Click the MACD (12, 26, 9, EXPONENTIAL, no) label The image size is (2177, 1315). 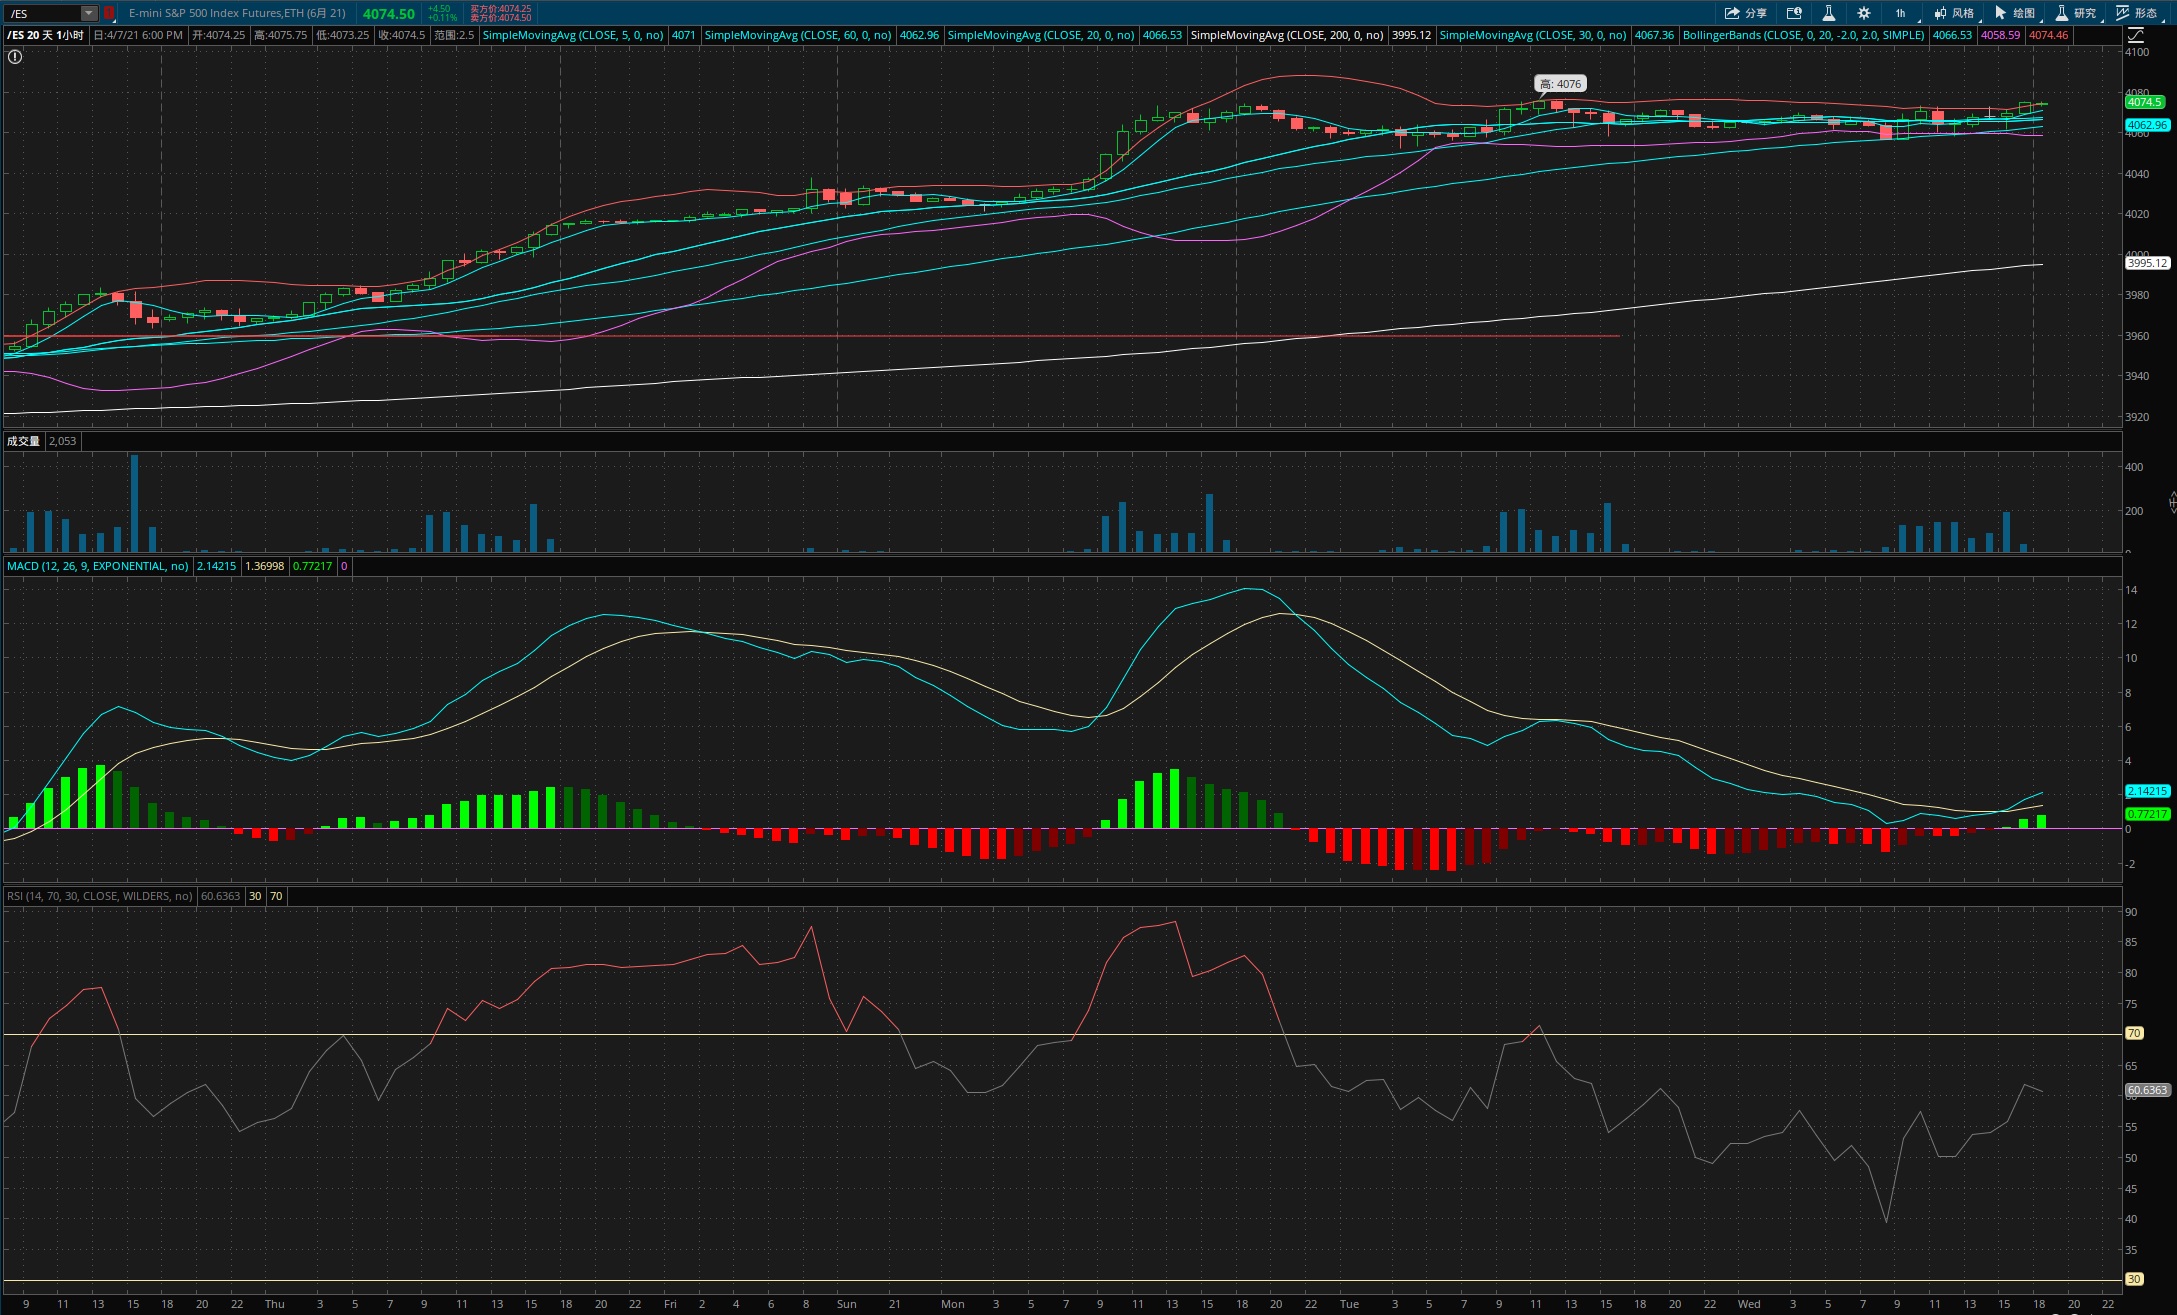pos(98,566)
